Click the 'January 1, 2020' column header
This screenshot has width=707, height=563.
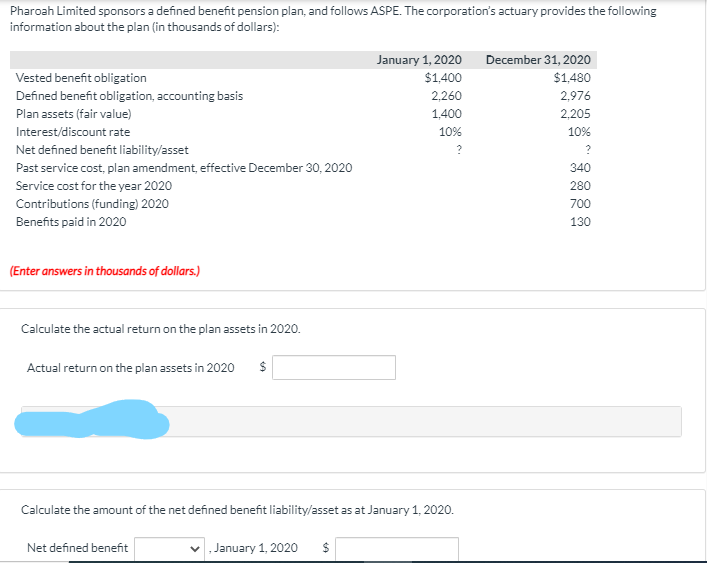419,60
